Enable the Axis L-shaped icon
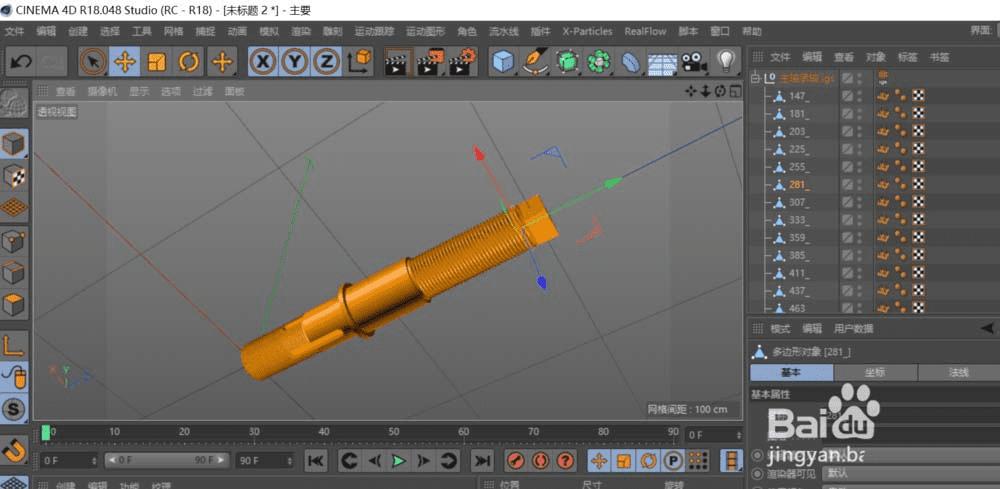1000x489 pixels. coord(14,345)
